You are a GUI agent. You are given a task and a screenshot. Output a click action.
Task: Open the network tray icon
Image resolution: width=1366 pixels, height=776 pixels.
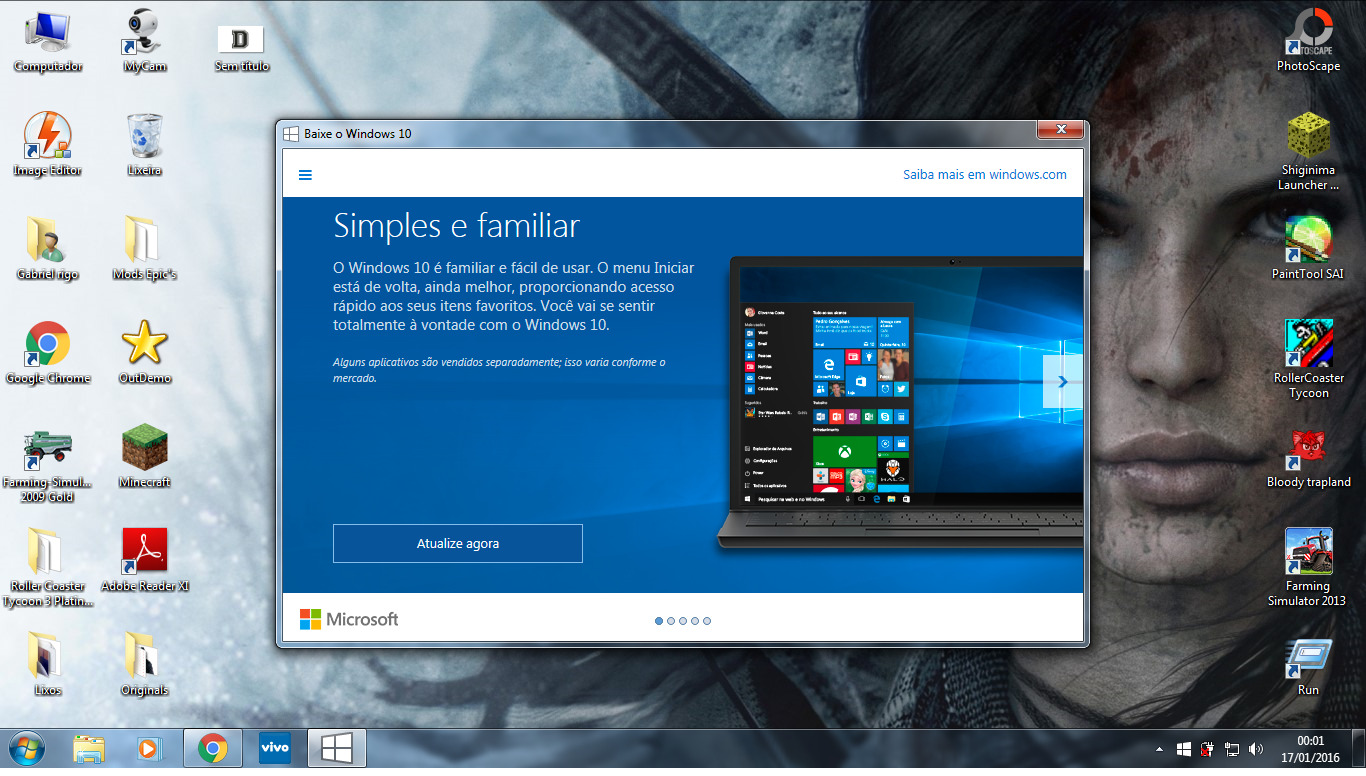[1232, 749]
